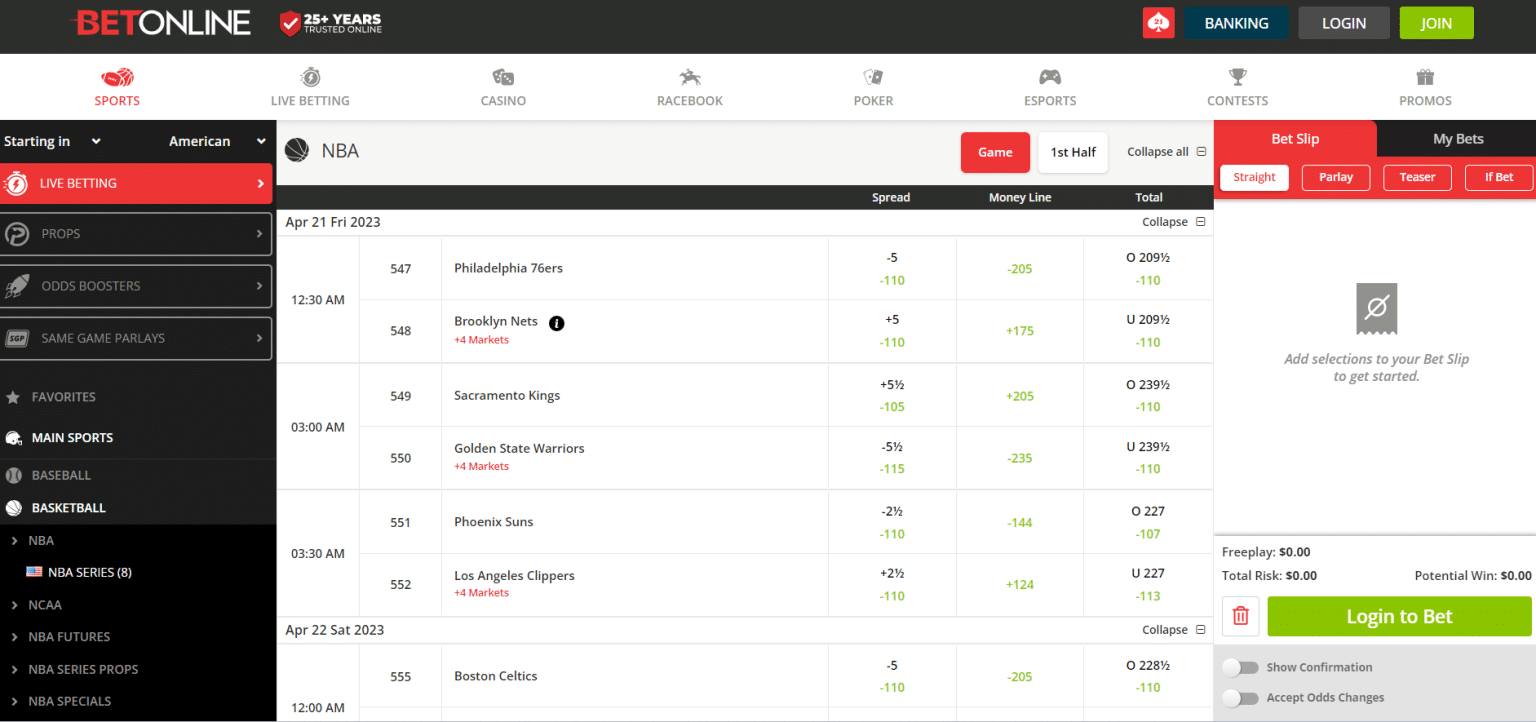
Task: Open the Starting in dropdown
Action: 52,141
